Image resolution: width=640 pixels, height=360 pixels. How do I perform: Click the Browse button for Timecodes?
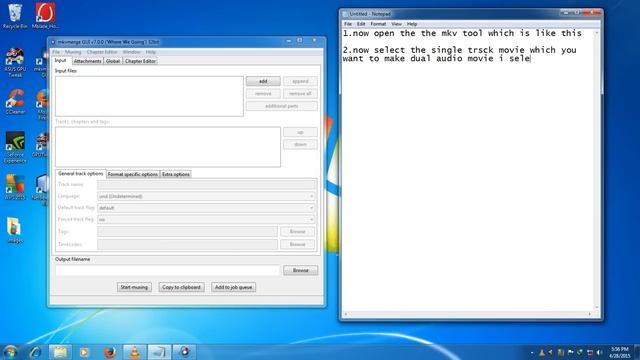tap(297, 244)
